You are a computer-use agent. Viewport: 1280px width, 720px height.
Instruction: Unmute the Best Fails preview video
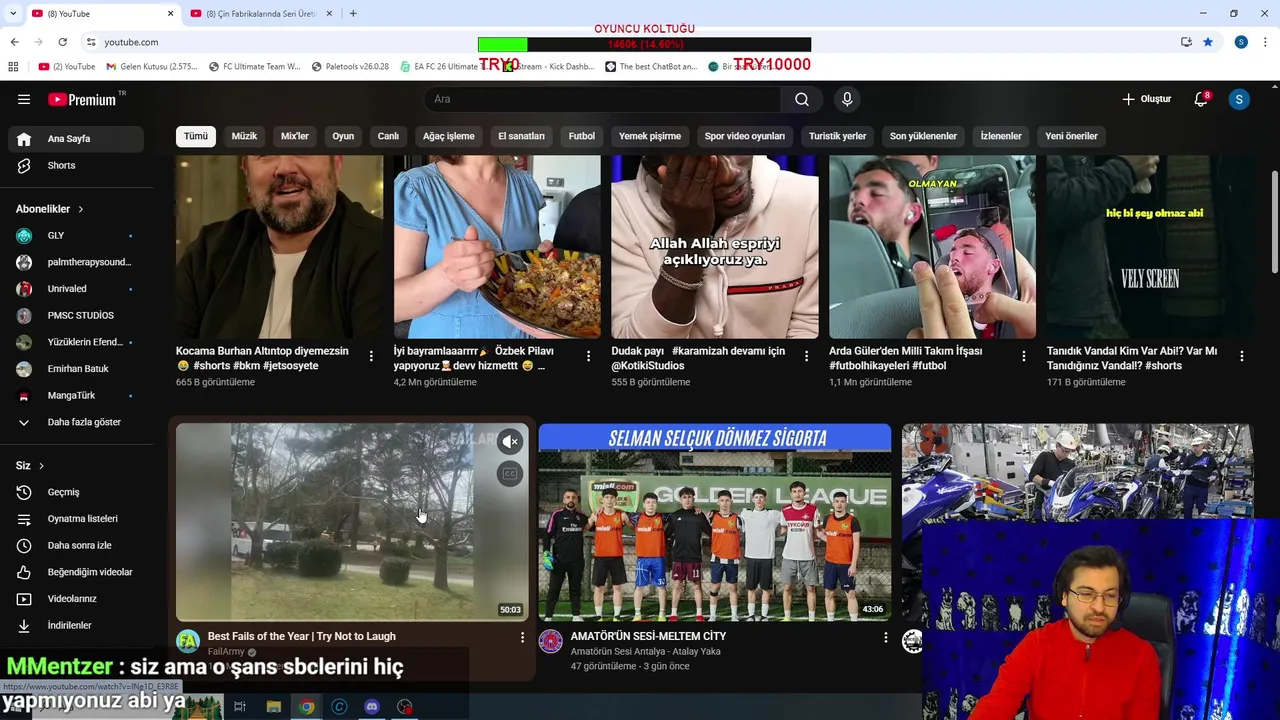pos(510,441)
